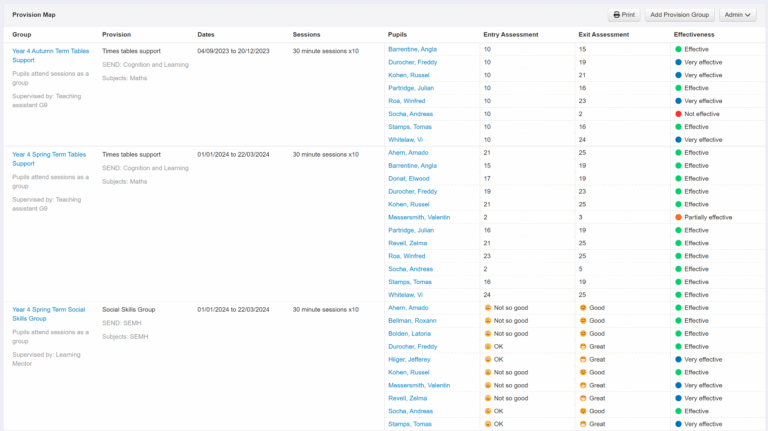
Task: Open the Admin dropdown menu
Action: click(x=737, y=15)
